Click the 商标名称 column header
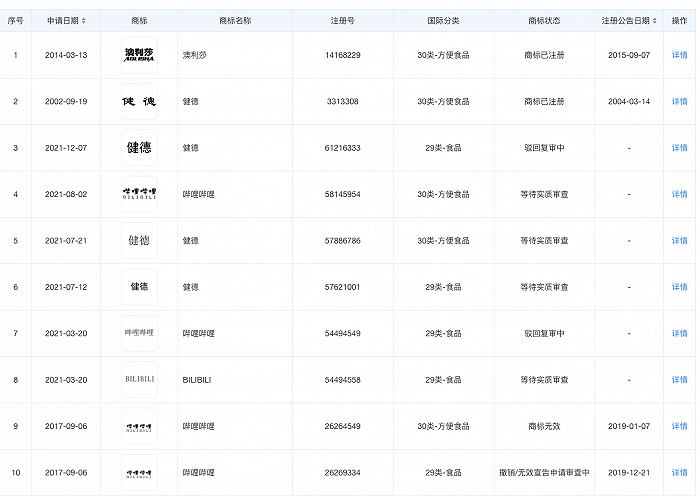The width and height of the screenshot is (700, 496). pos(235,21)
